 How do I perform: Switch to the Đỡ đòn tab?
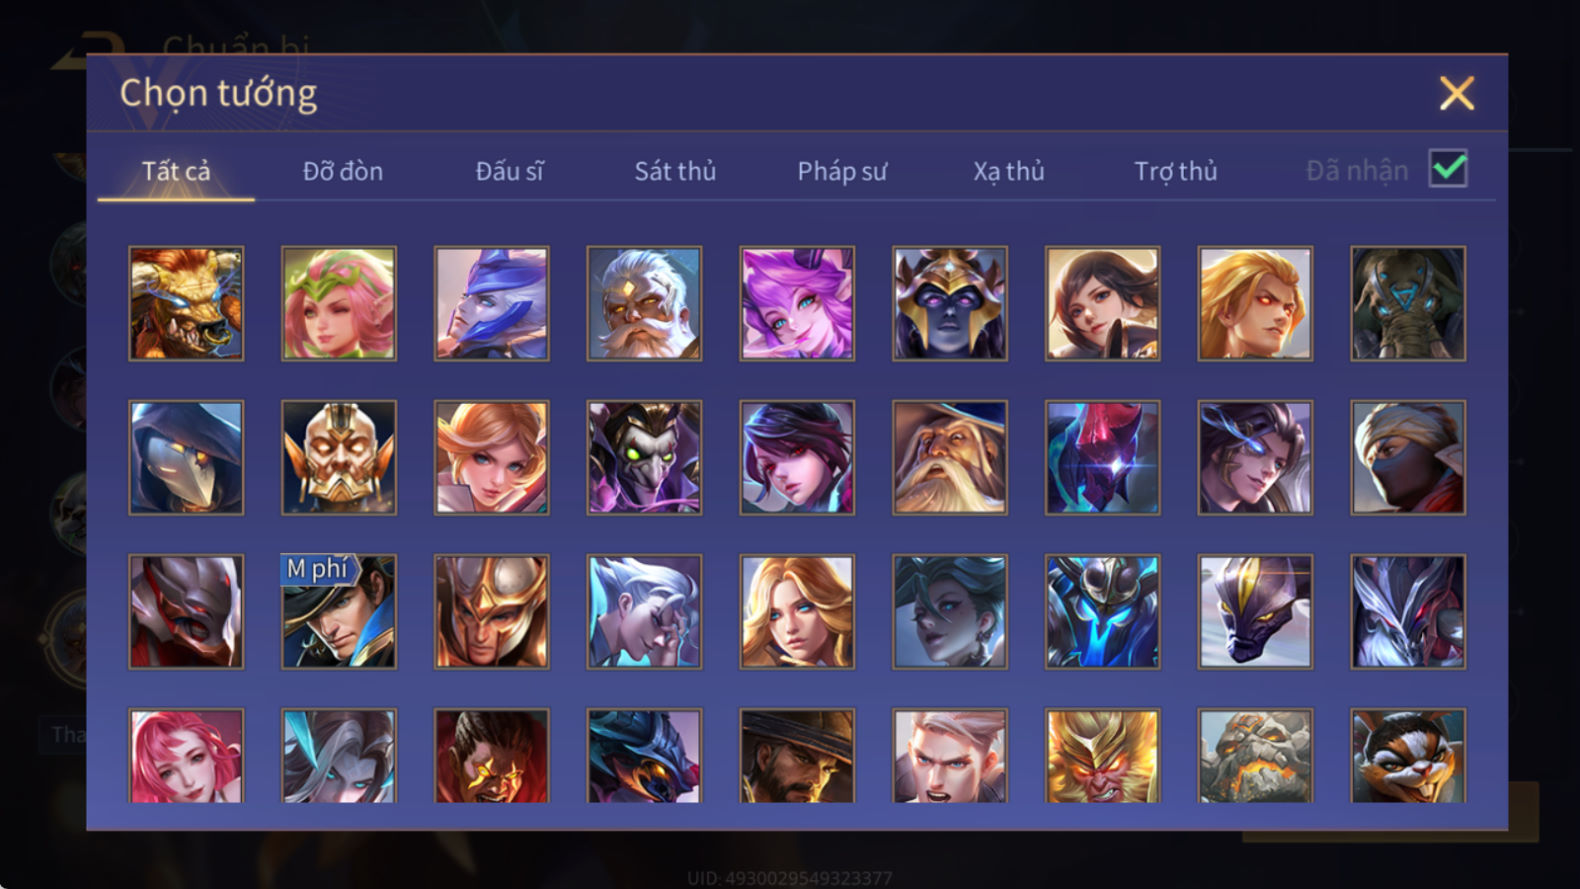coord(343,171)
